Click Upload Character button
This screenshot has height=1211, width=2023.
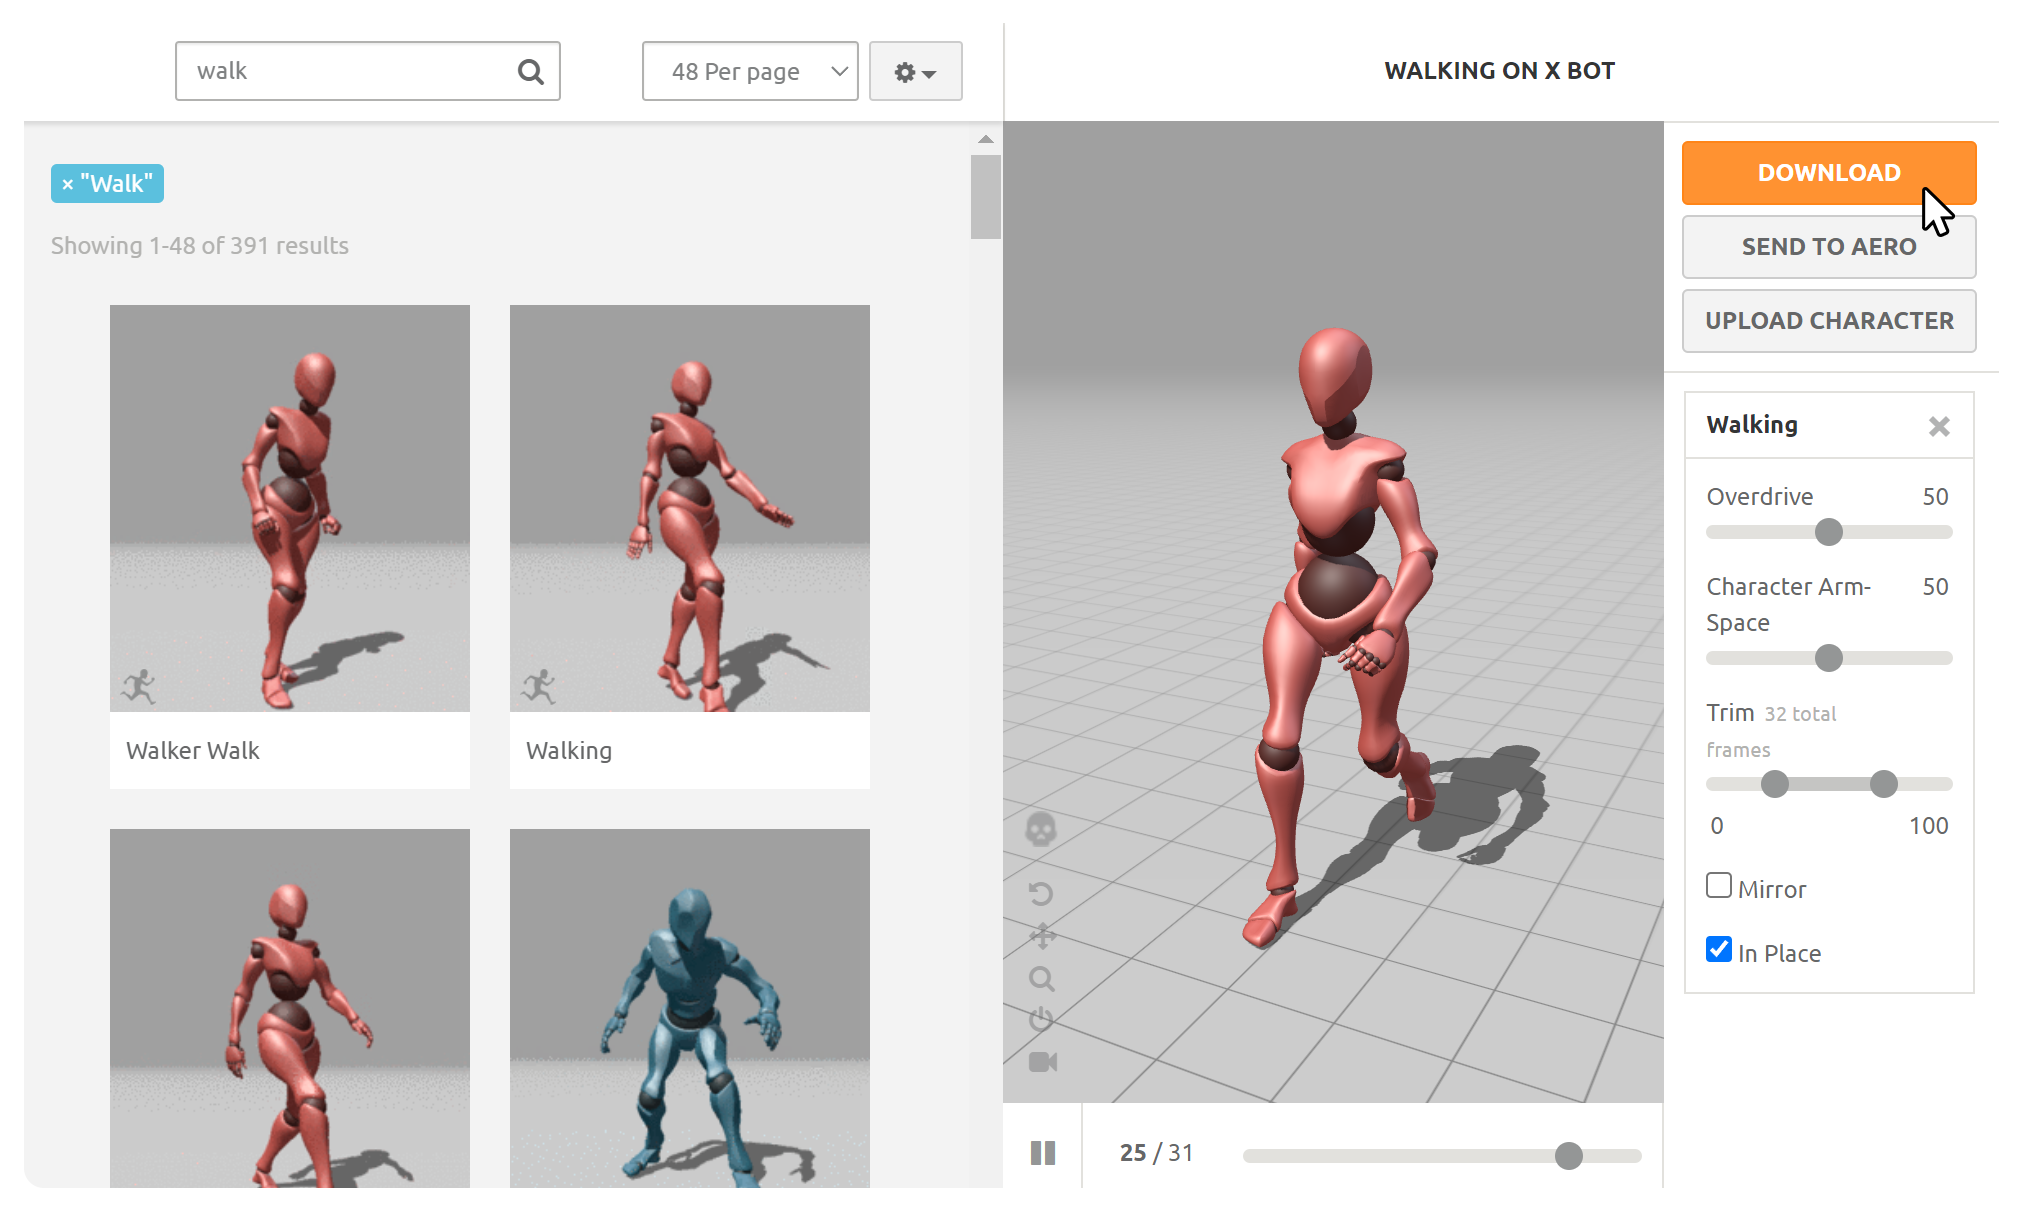1829,321
